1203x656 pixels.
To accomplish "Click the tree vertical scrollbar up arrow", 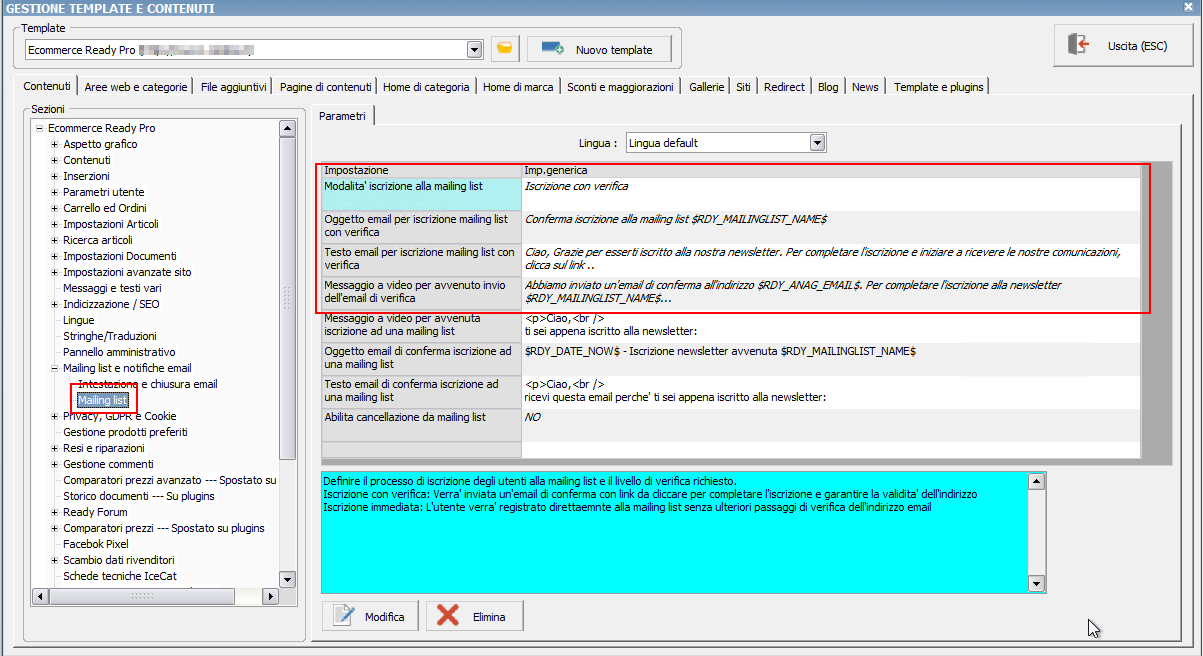I will (288, 128).
